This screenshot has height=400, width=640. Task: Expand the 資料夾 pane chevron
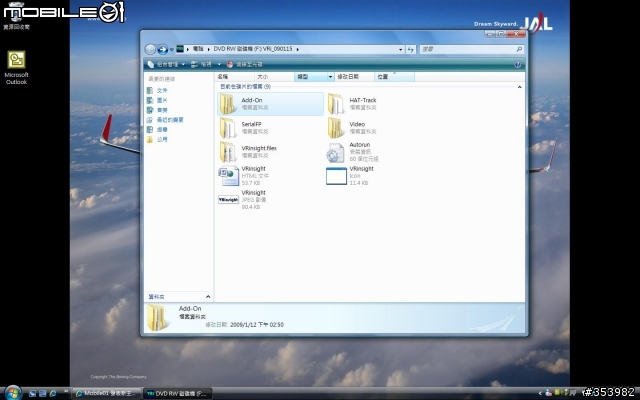click(x=208, y=297)
